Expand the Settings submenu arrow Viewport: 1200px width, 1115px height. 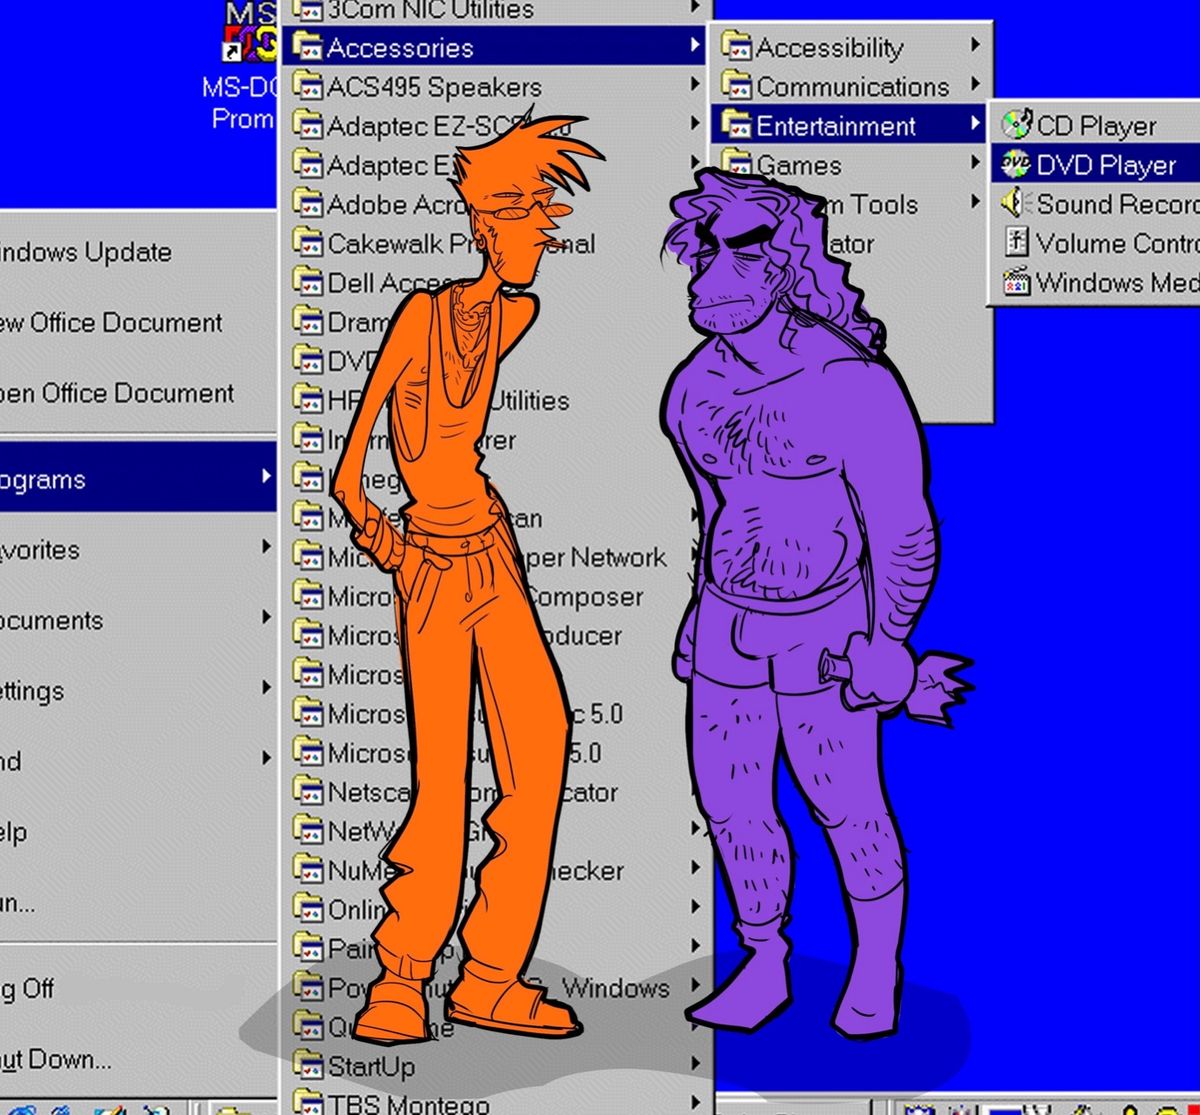(x=266, y=687)
